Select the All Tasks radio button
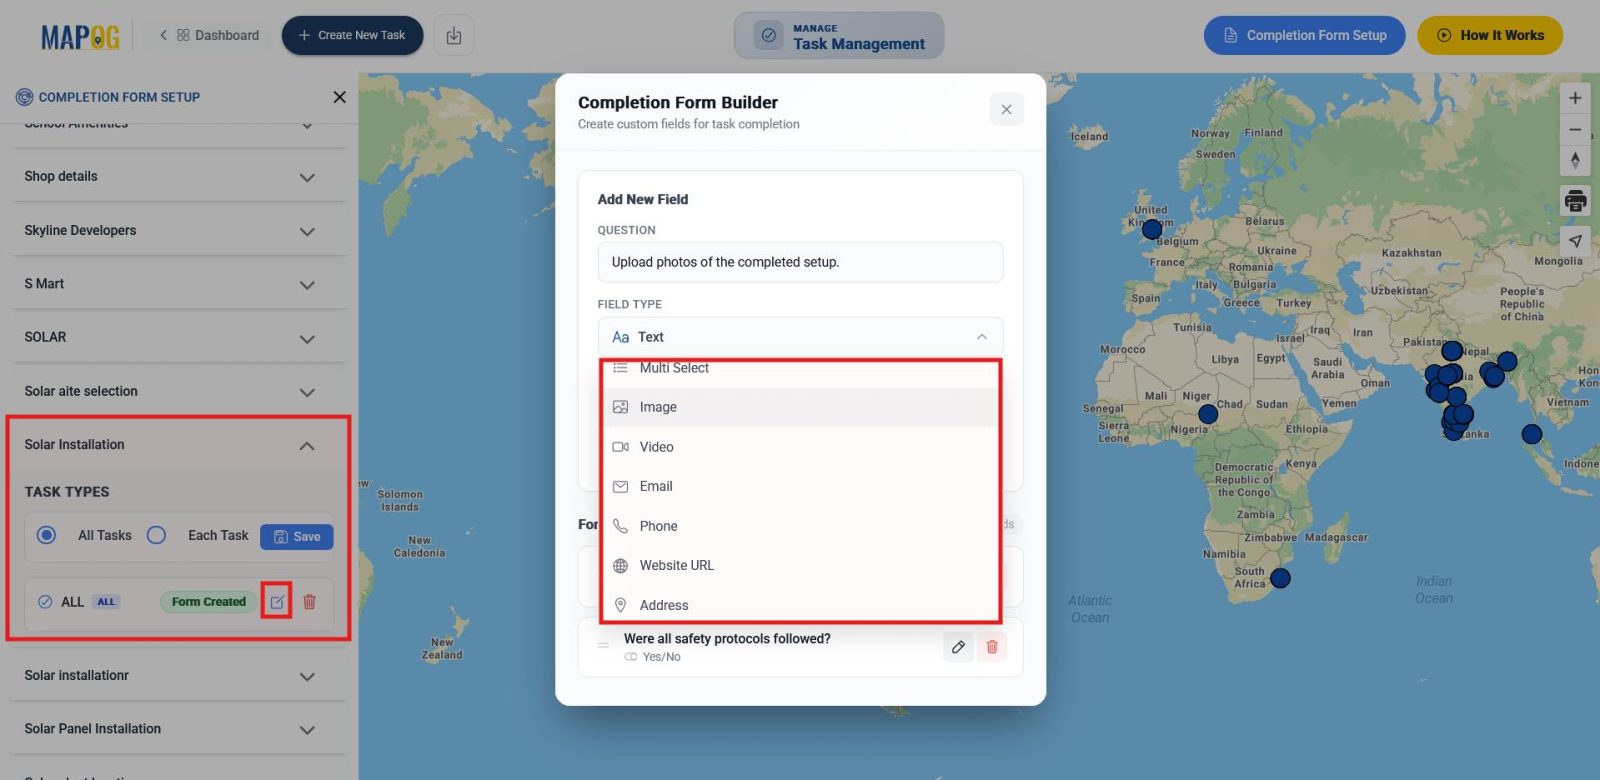 point(46,535)
